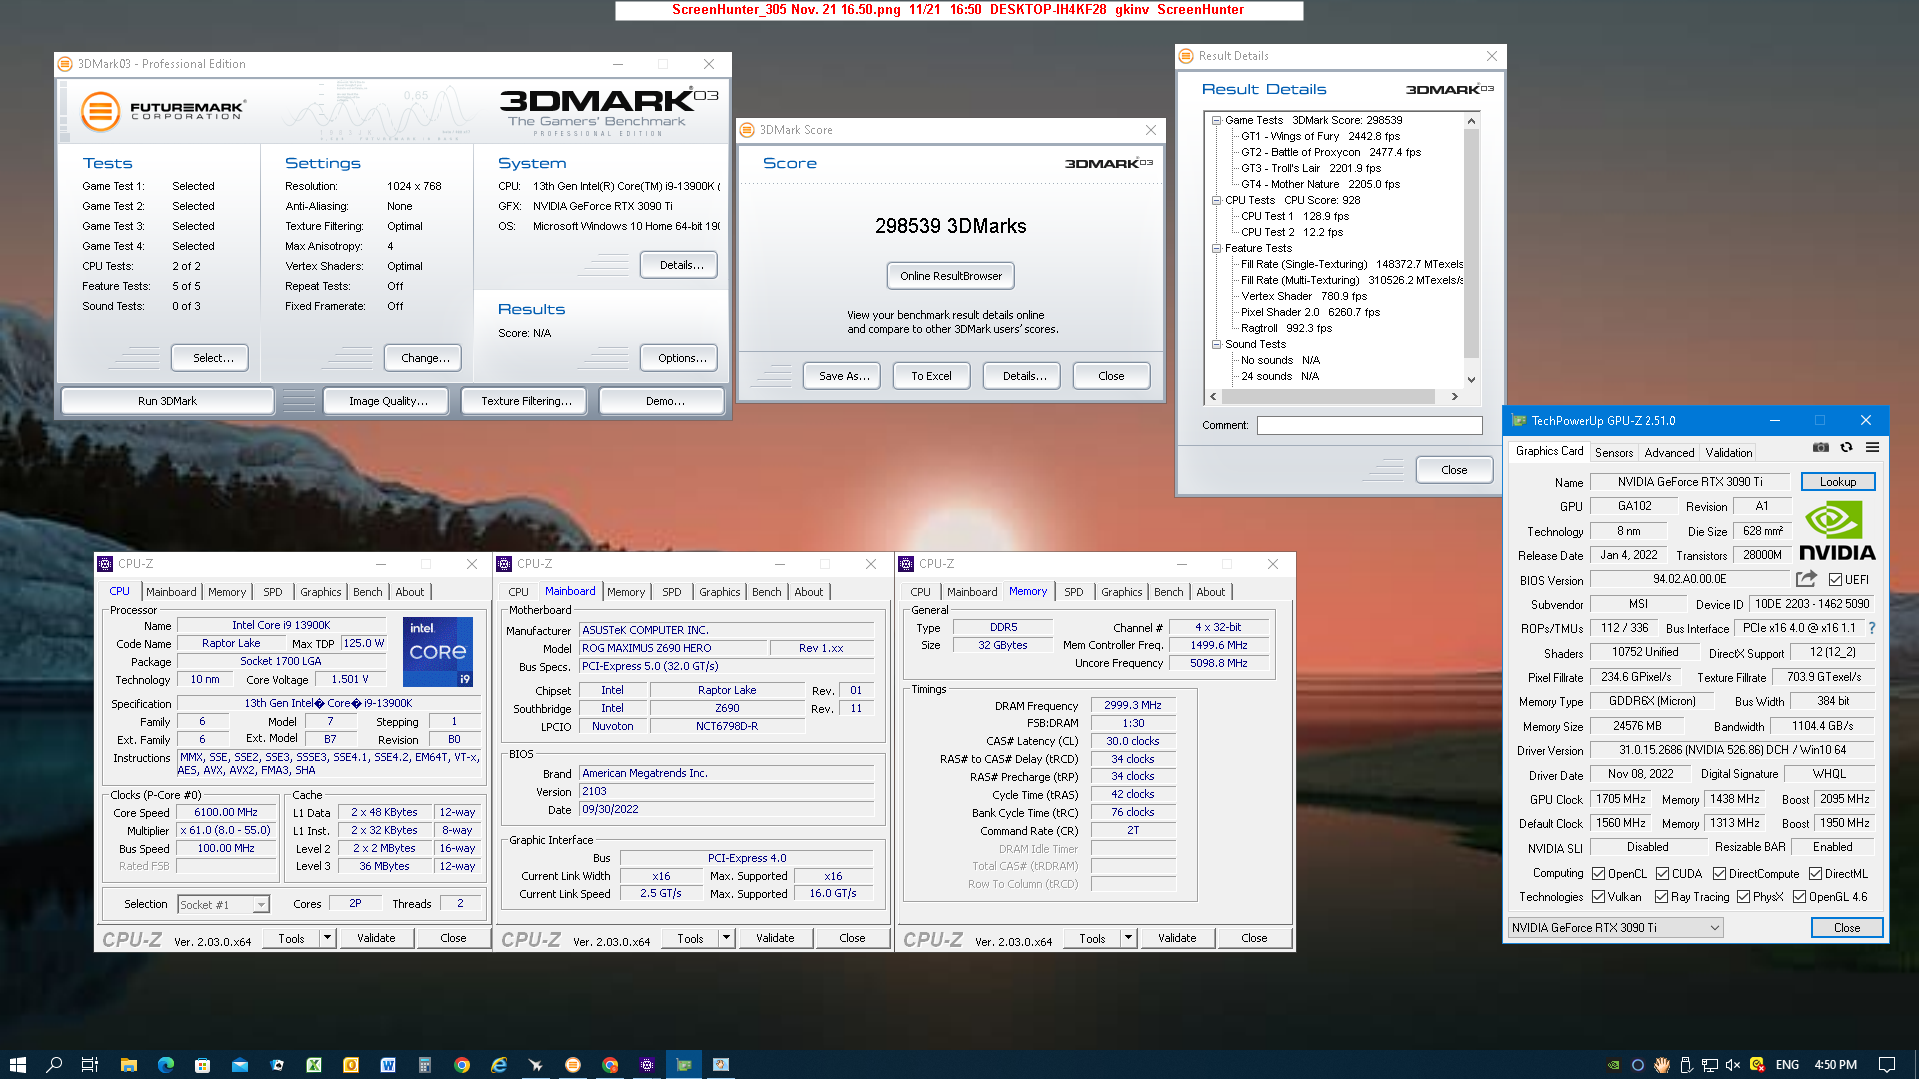Collapse CPU Tests tree node
Image resolution: width=1919 pixels, height=1079 pixels.
tap(1216, 200)
